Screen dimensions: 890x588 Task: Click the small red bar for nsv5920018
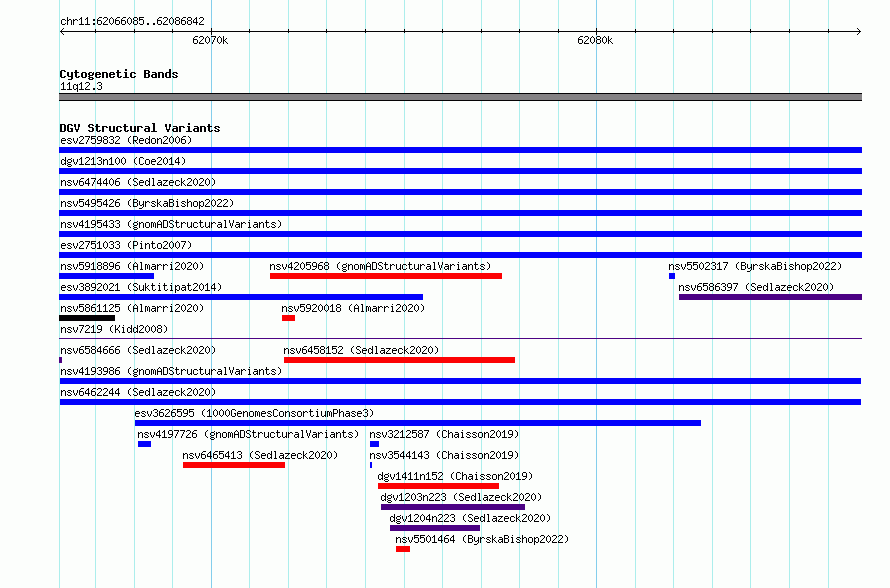tap(288, 318)
